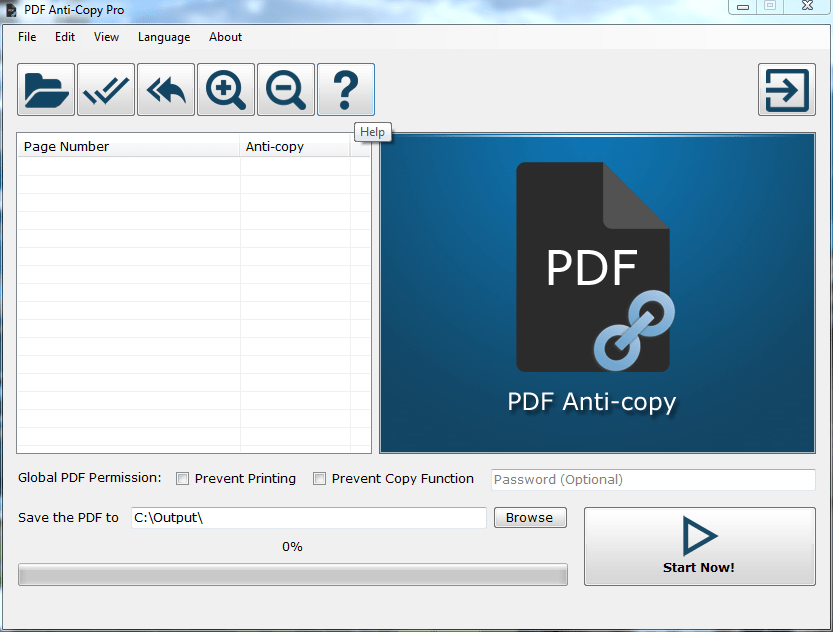This screenshot has width=833, height=632.
Task: Click the PDF Anti-Copy Pro title bar icon
Action: pyautogui.click(x=11, y=10)
